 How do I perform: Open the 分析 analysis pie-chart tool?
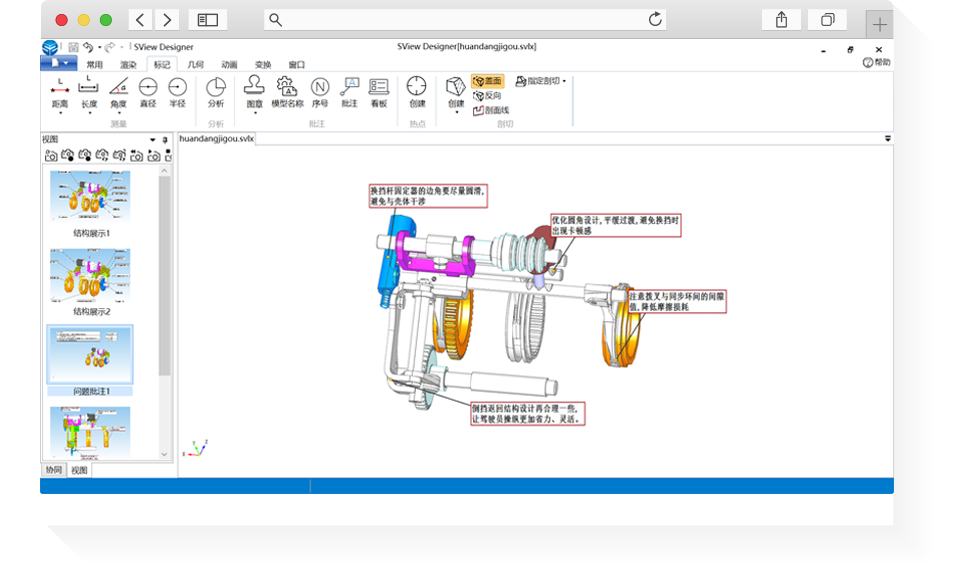point(216,92)
